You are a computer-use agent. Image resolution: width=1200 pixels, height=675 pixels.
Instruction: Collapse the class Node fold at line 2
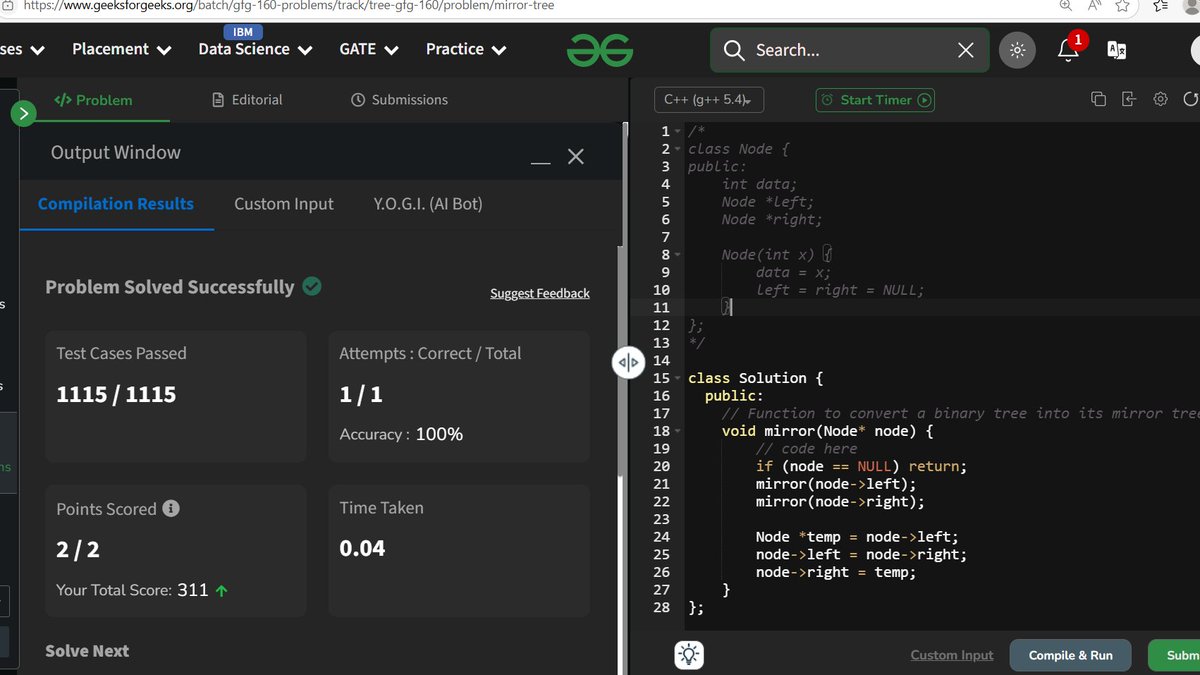point(678,149)
